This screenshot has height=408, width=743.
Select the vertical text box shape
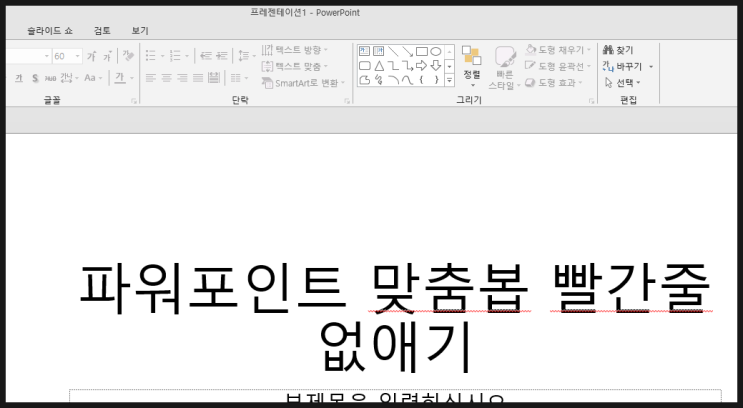tap(379, 51)
